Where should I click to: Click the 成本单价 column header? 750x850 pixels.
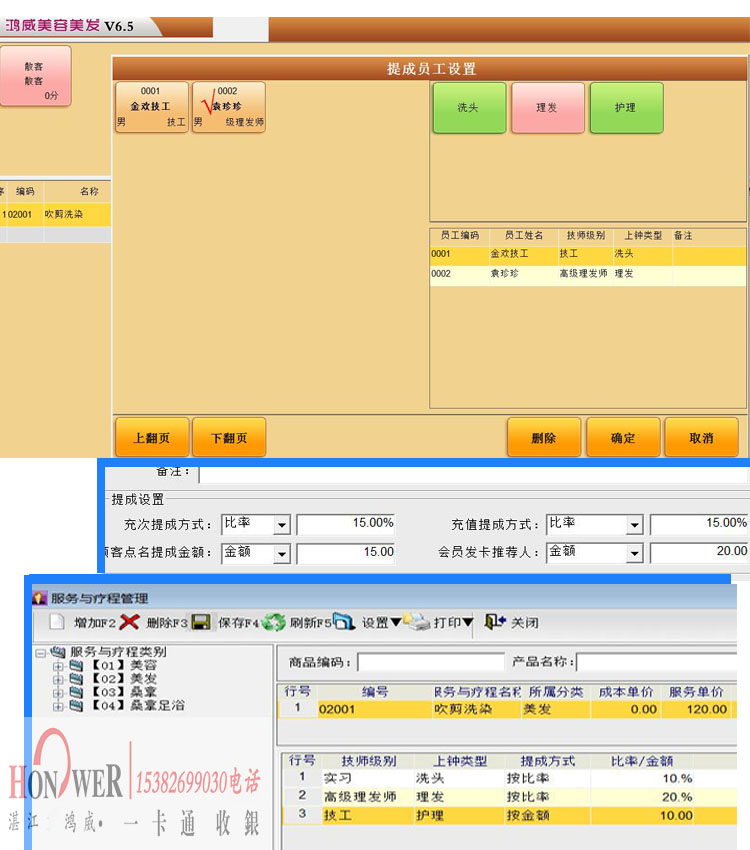(625, 692)
